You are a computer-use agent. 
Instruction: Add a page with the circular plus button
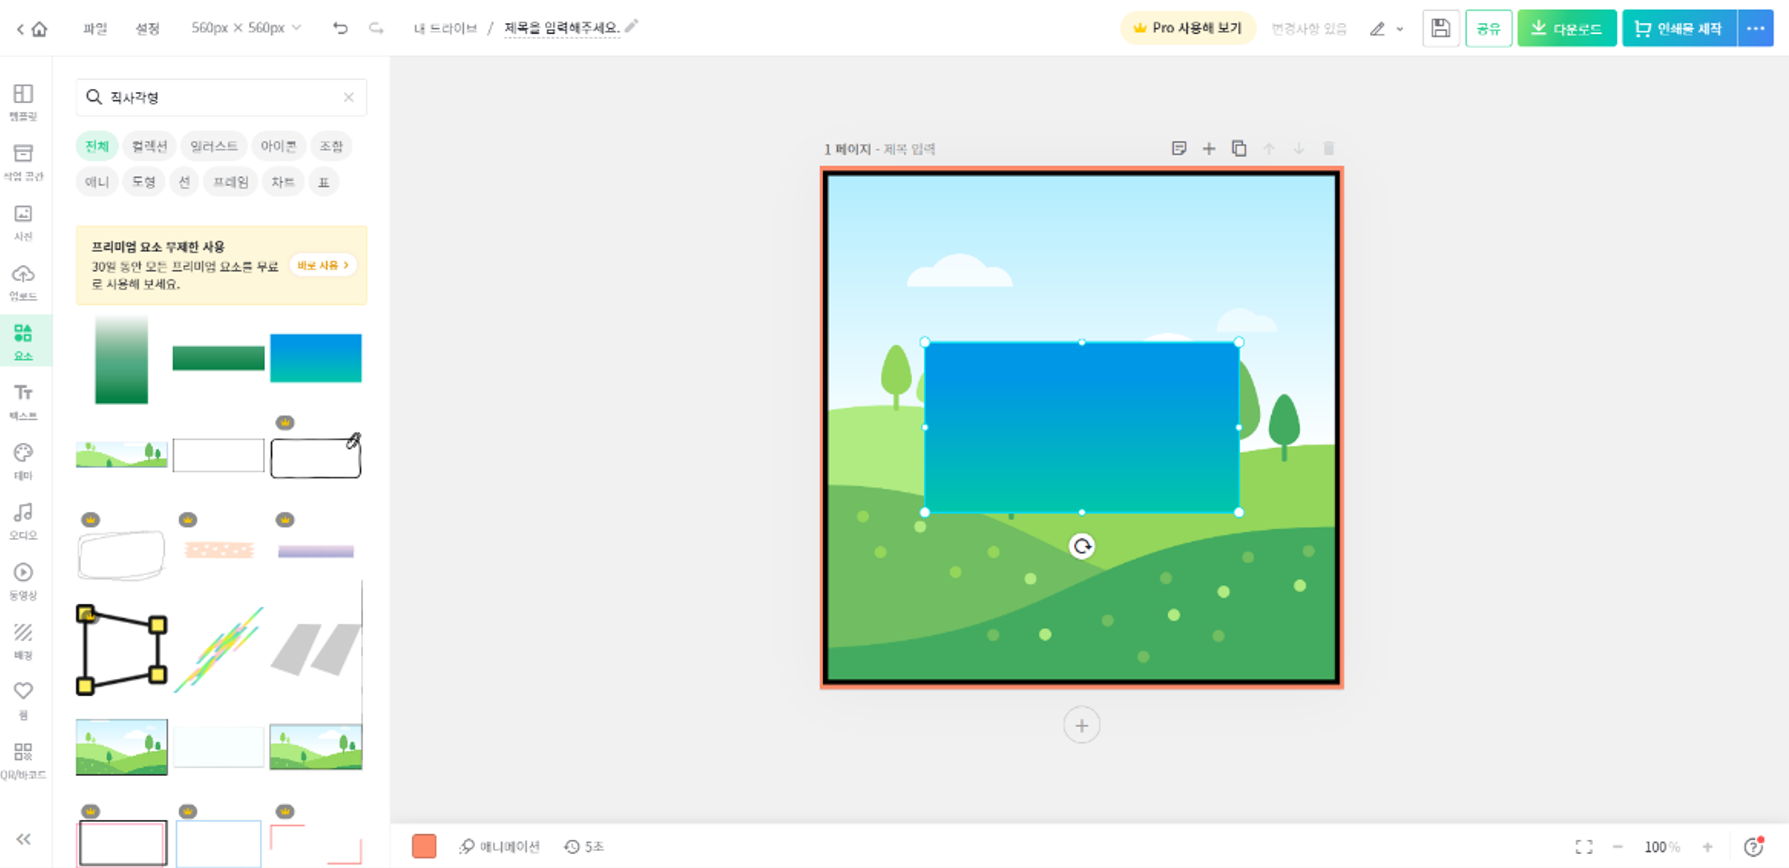[x=1081, y=726]
